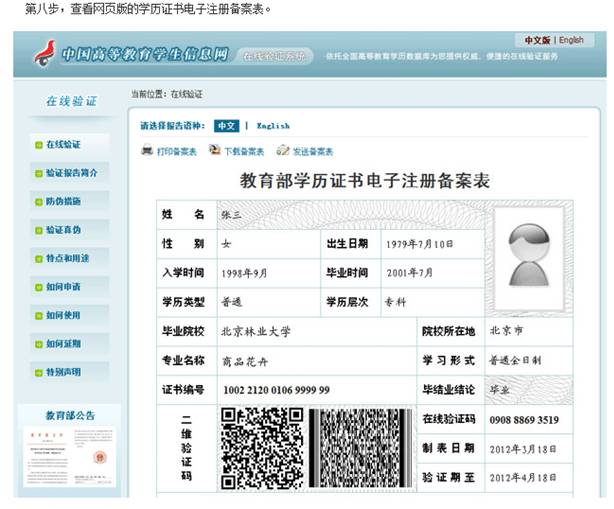This screenshot has width=614, height=509.
Task: Click school name 北京林业大学
Action: tap(256, 332)
